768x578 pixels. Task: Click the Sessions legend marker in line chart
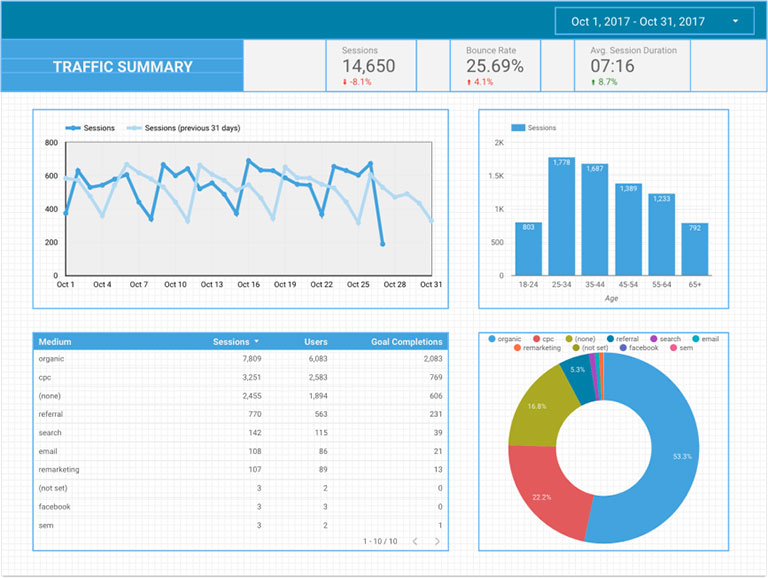tap(73, 128)
